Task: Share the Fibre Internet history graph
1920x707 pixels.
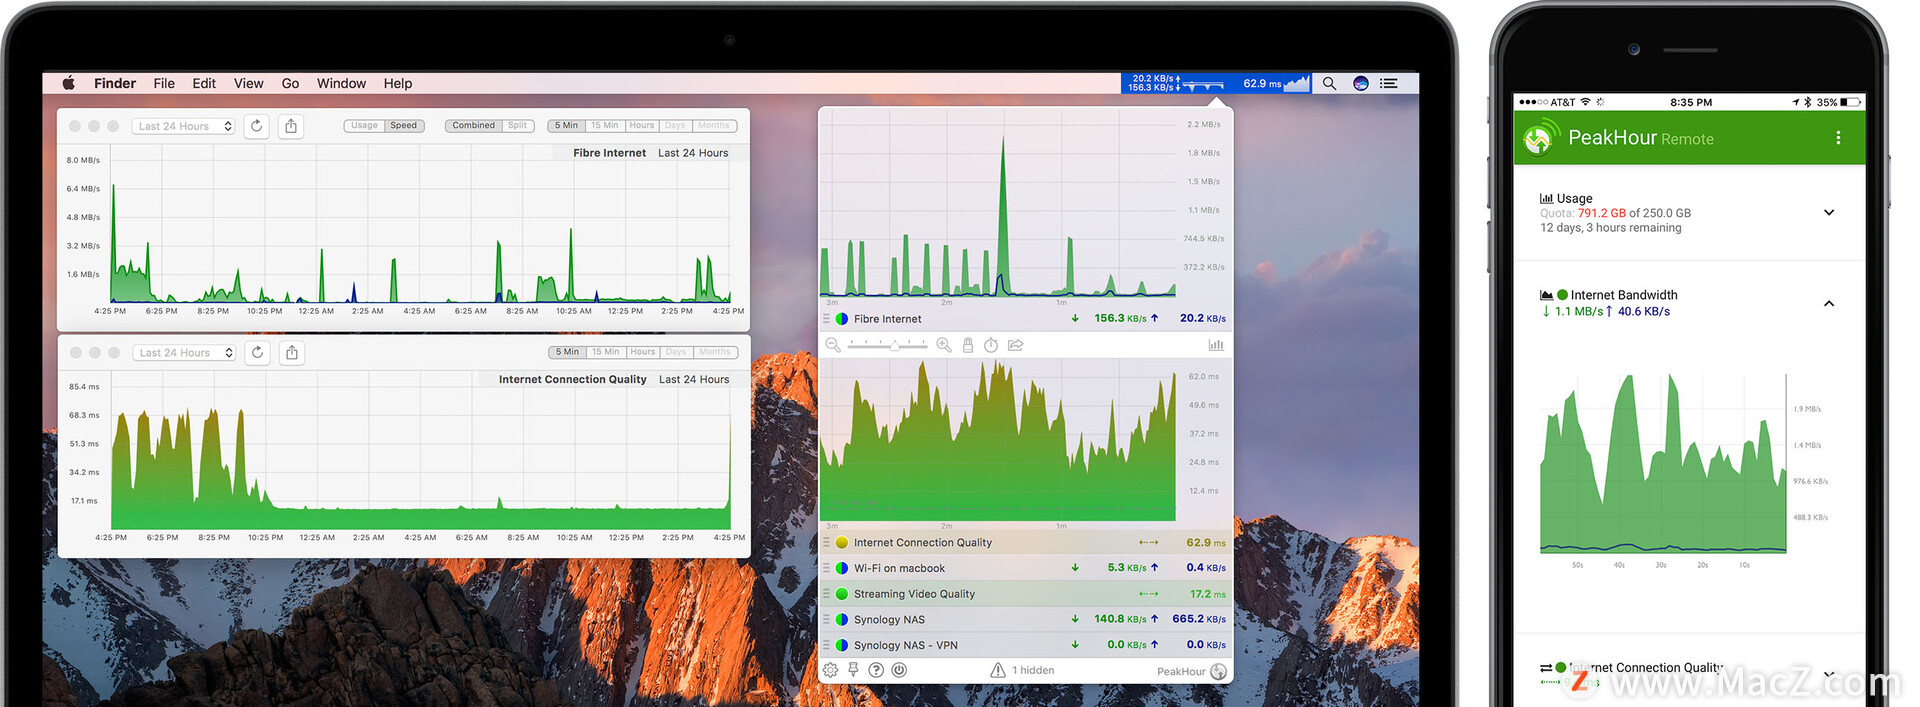Action: (291, 126)
